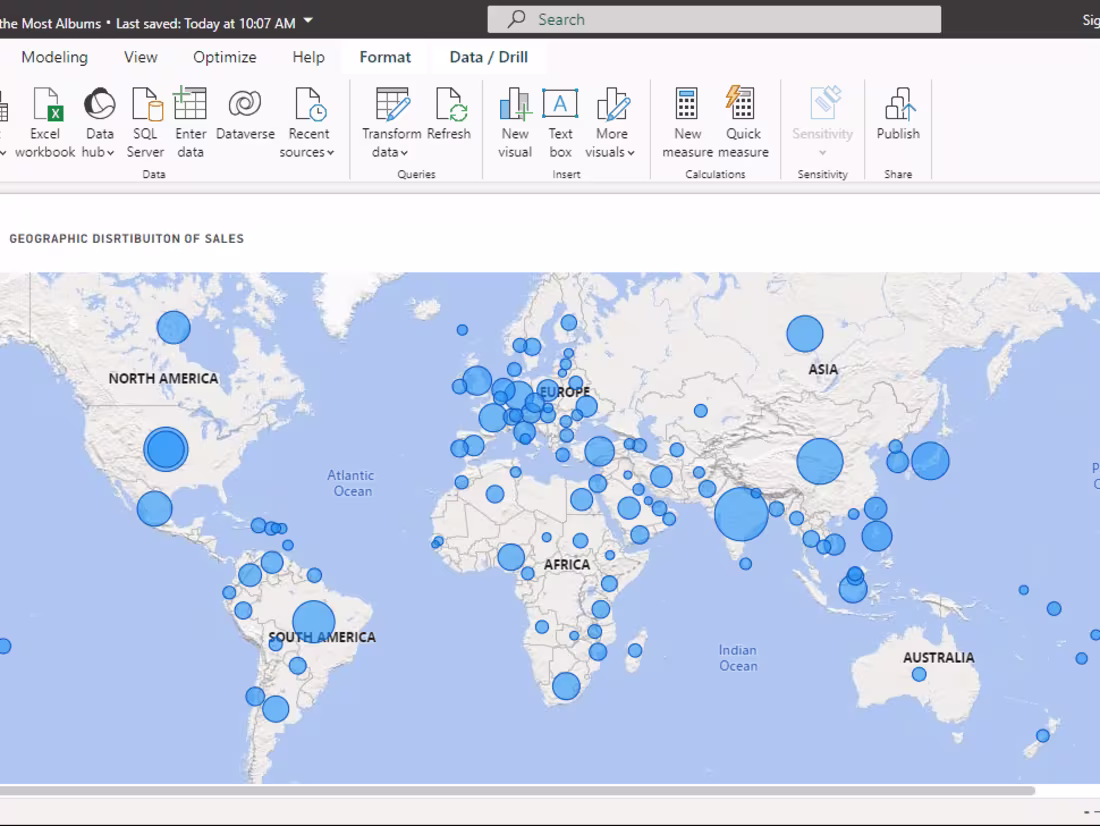The height and width of the screenshot is (826, 1100).
Task: Expand More visuals dropdown arrow
Action: 631,152
